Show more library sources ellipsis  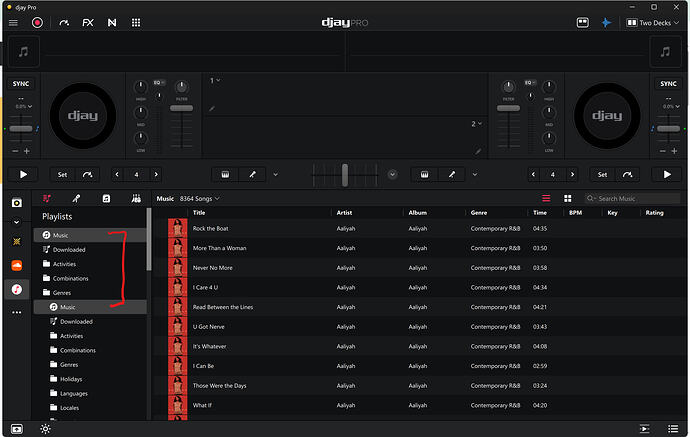click(x=17, y=312)
